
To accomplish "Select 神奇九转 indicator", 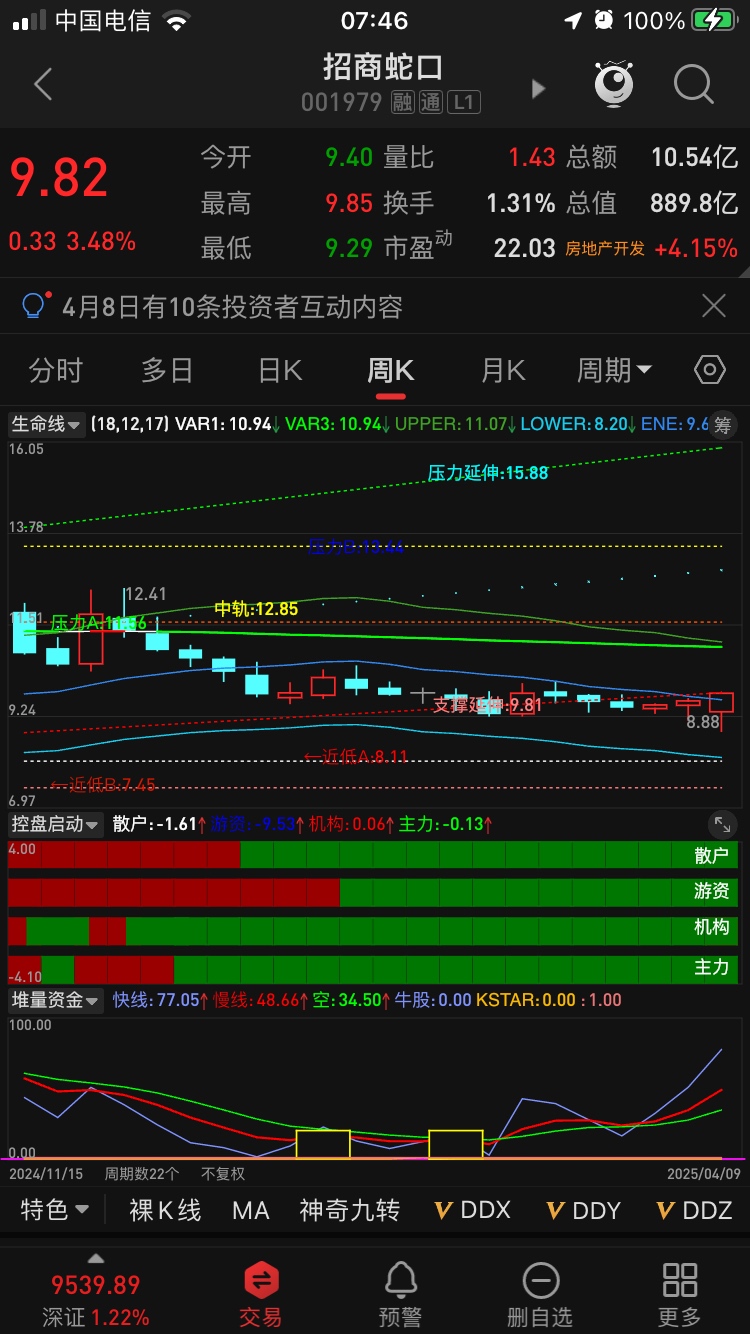I will click(350, 1210).
